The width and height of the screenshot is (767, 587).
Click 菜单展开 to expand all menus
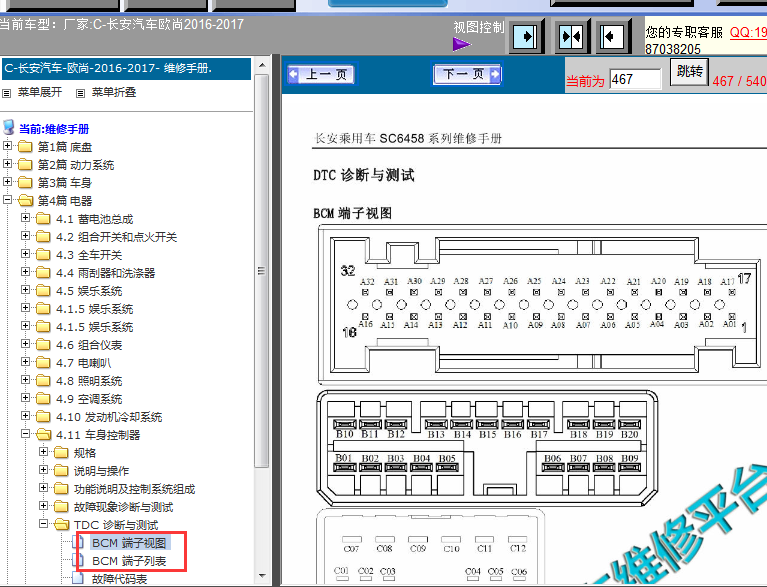[40, 92]
